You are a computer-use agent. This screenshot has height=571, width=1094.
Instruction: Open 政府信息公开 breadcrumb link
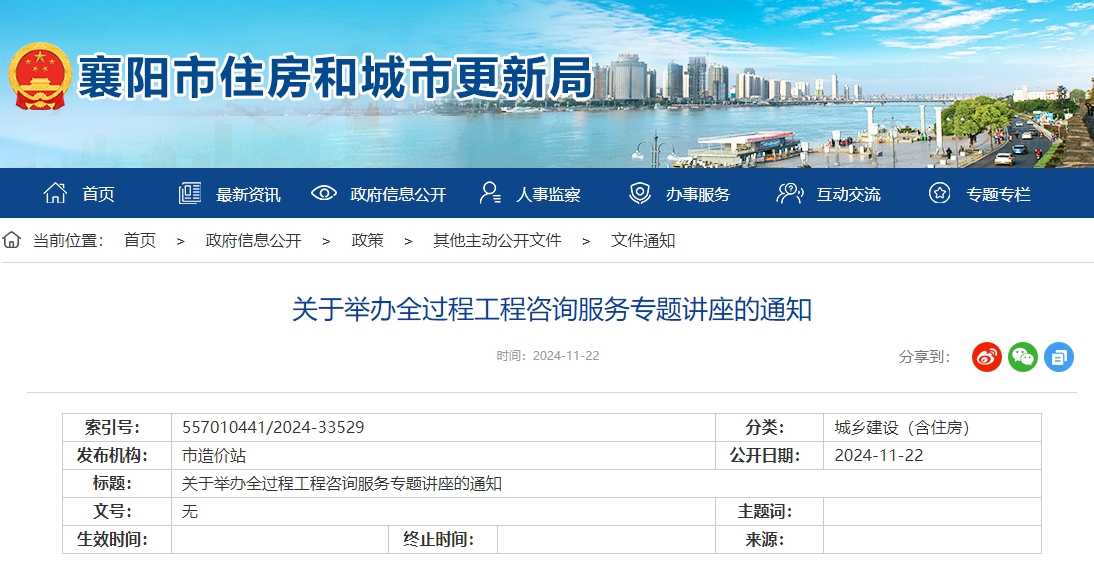click(253, 241)
